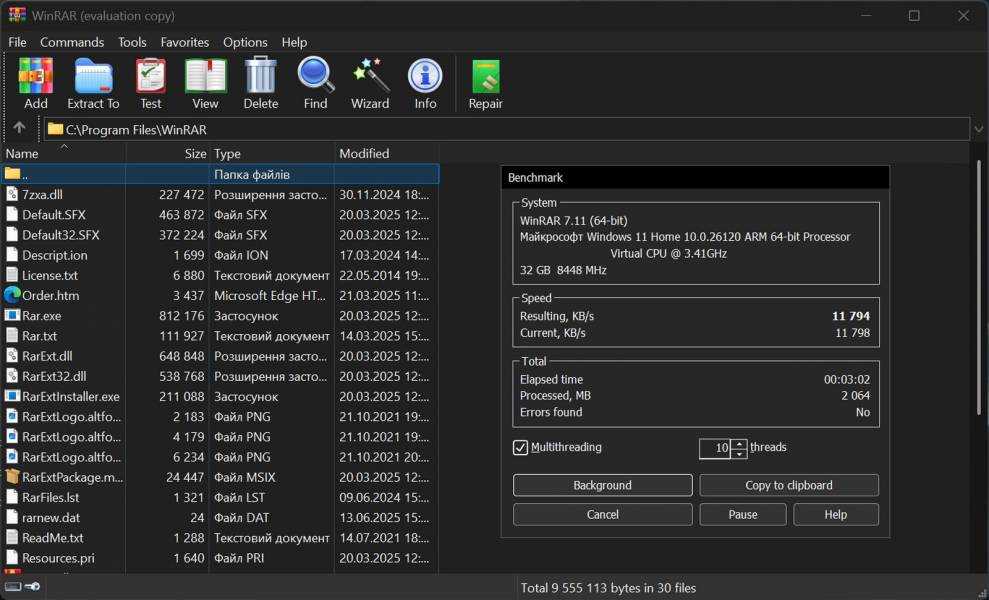Screen dimensions: 989x600
Task: Click the Resulting KB/s value 11 794
Action: (x=851, y=316)
